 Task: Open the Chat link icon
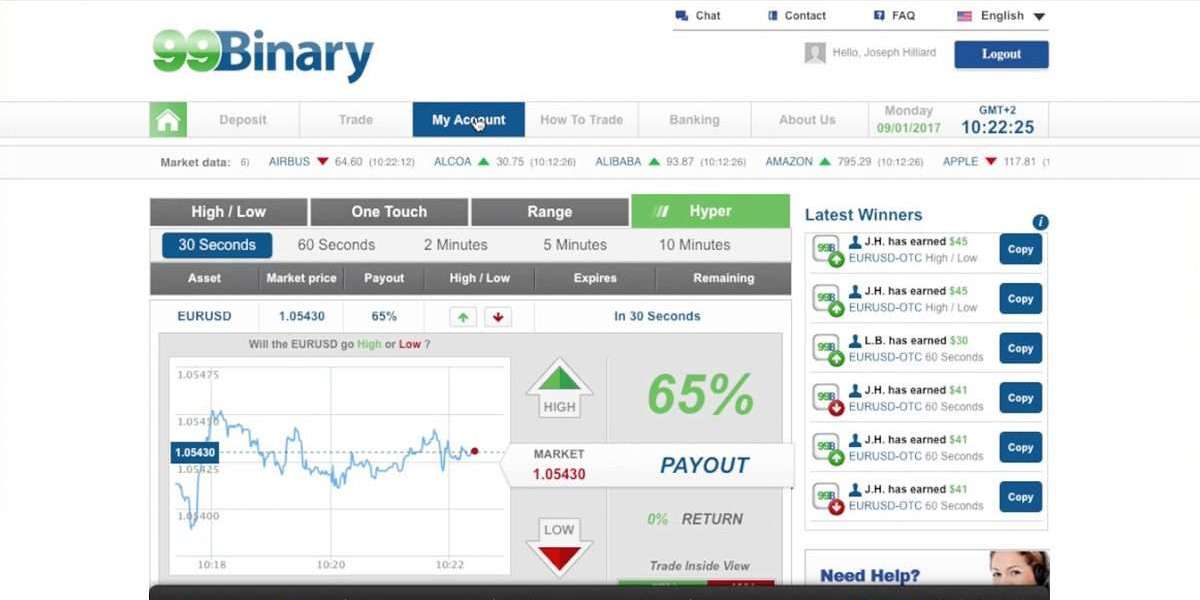(x=682, y=16)
